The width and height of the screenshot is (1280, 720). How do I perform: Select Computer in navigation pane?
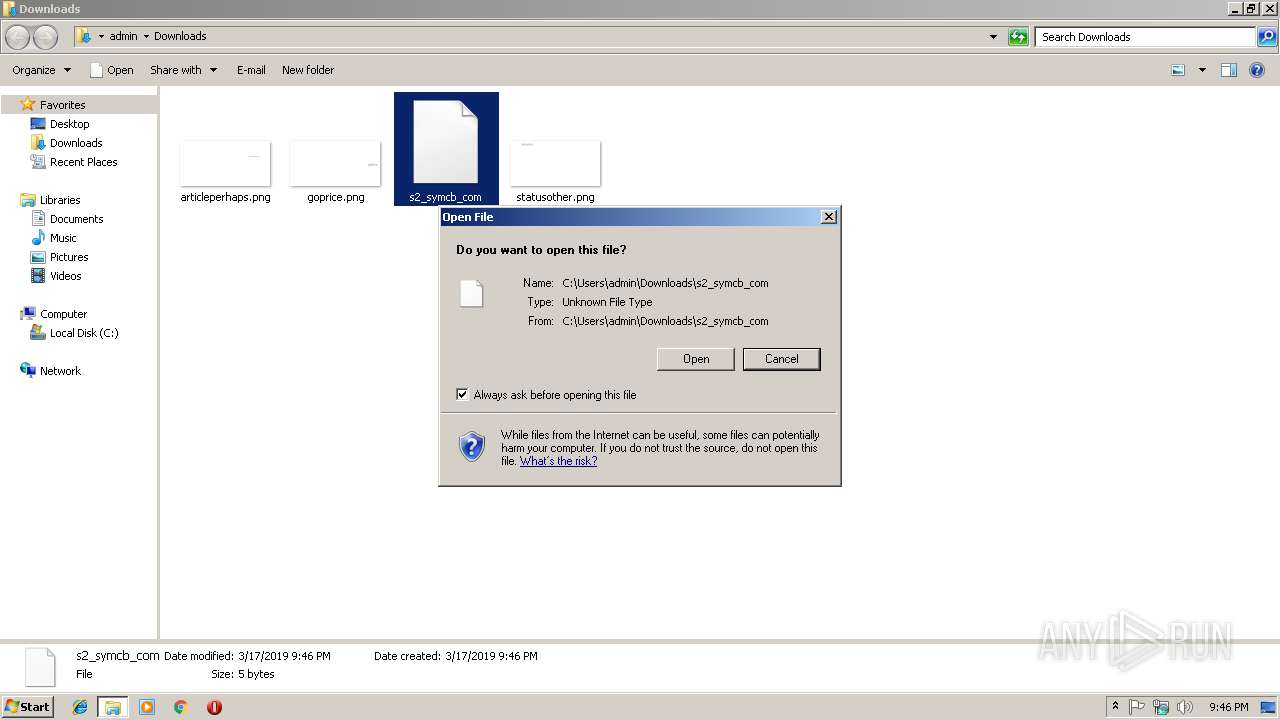coord(63,314)
